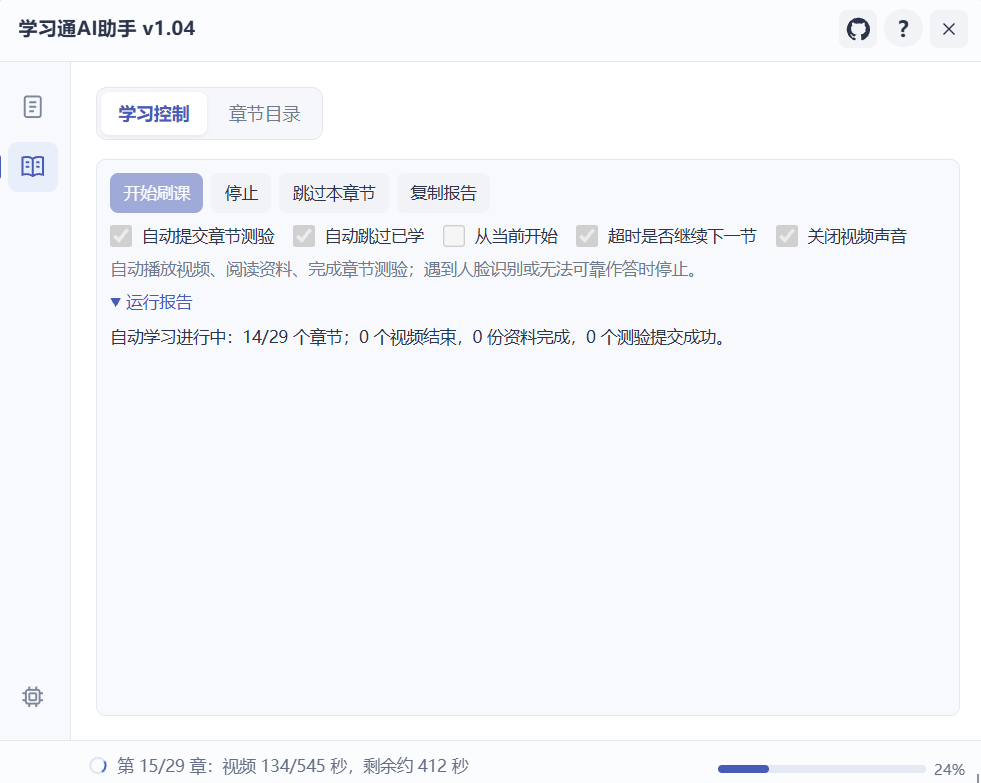Open the GitHub repository icon
The height and width of the screenshot is (783, 981).
click(x=858, y=29)
